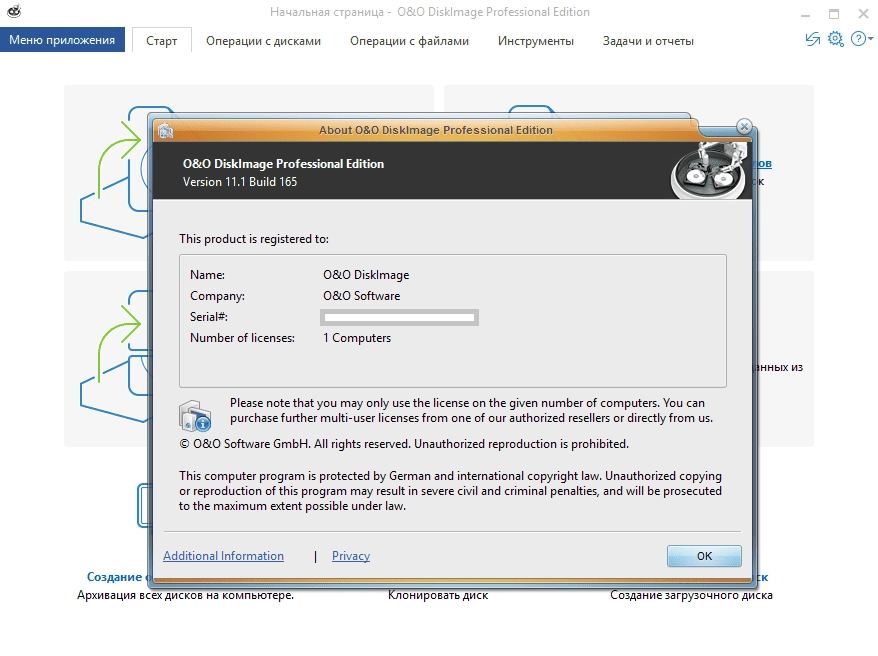The width and height of the screenshot is (878, 656).
Task: Click the drive backup icon with the green arrow in the top-left tile
Action: click(x=115, y=171)
